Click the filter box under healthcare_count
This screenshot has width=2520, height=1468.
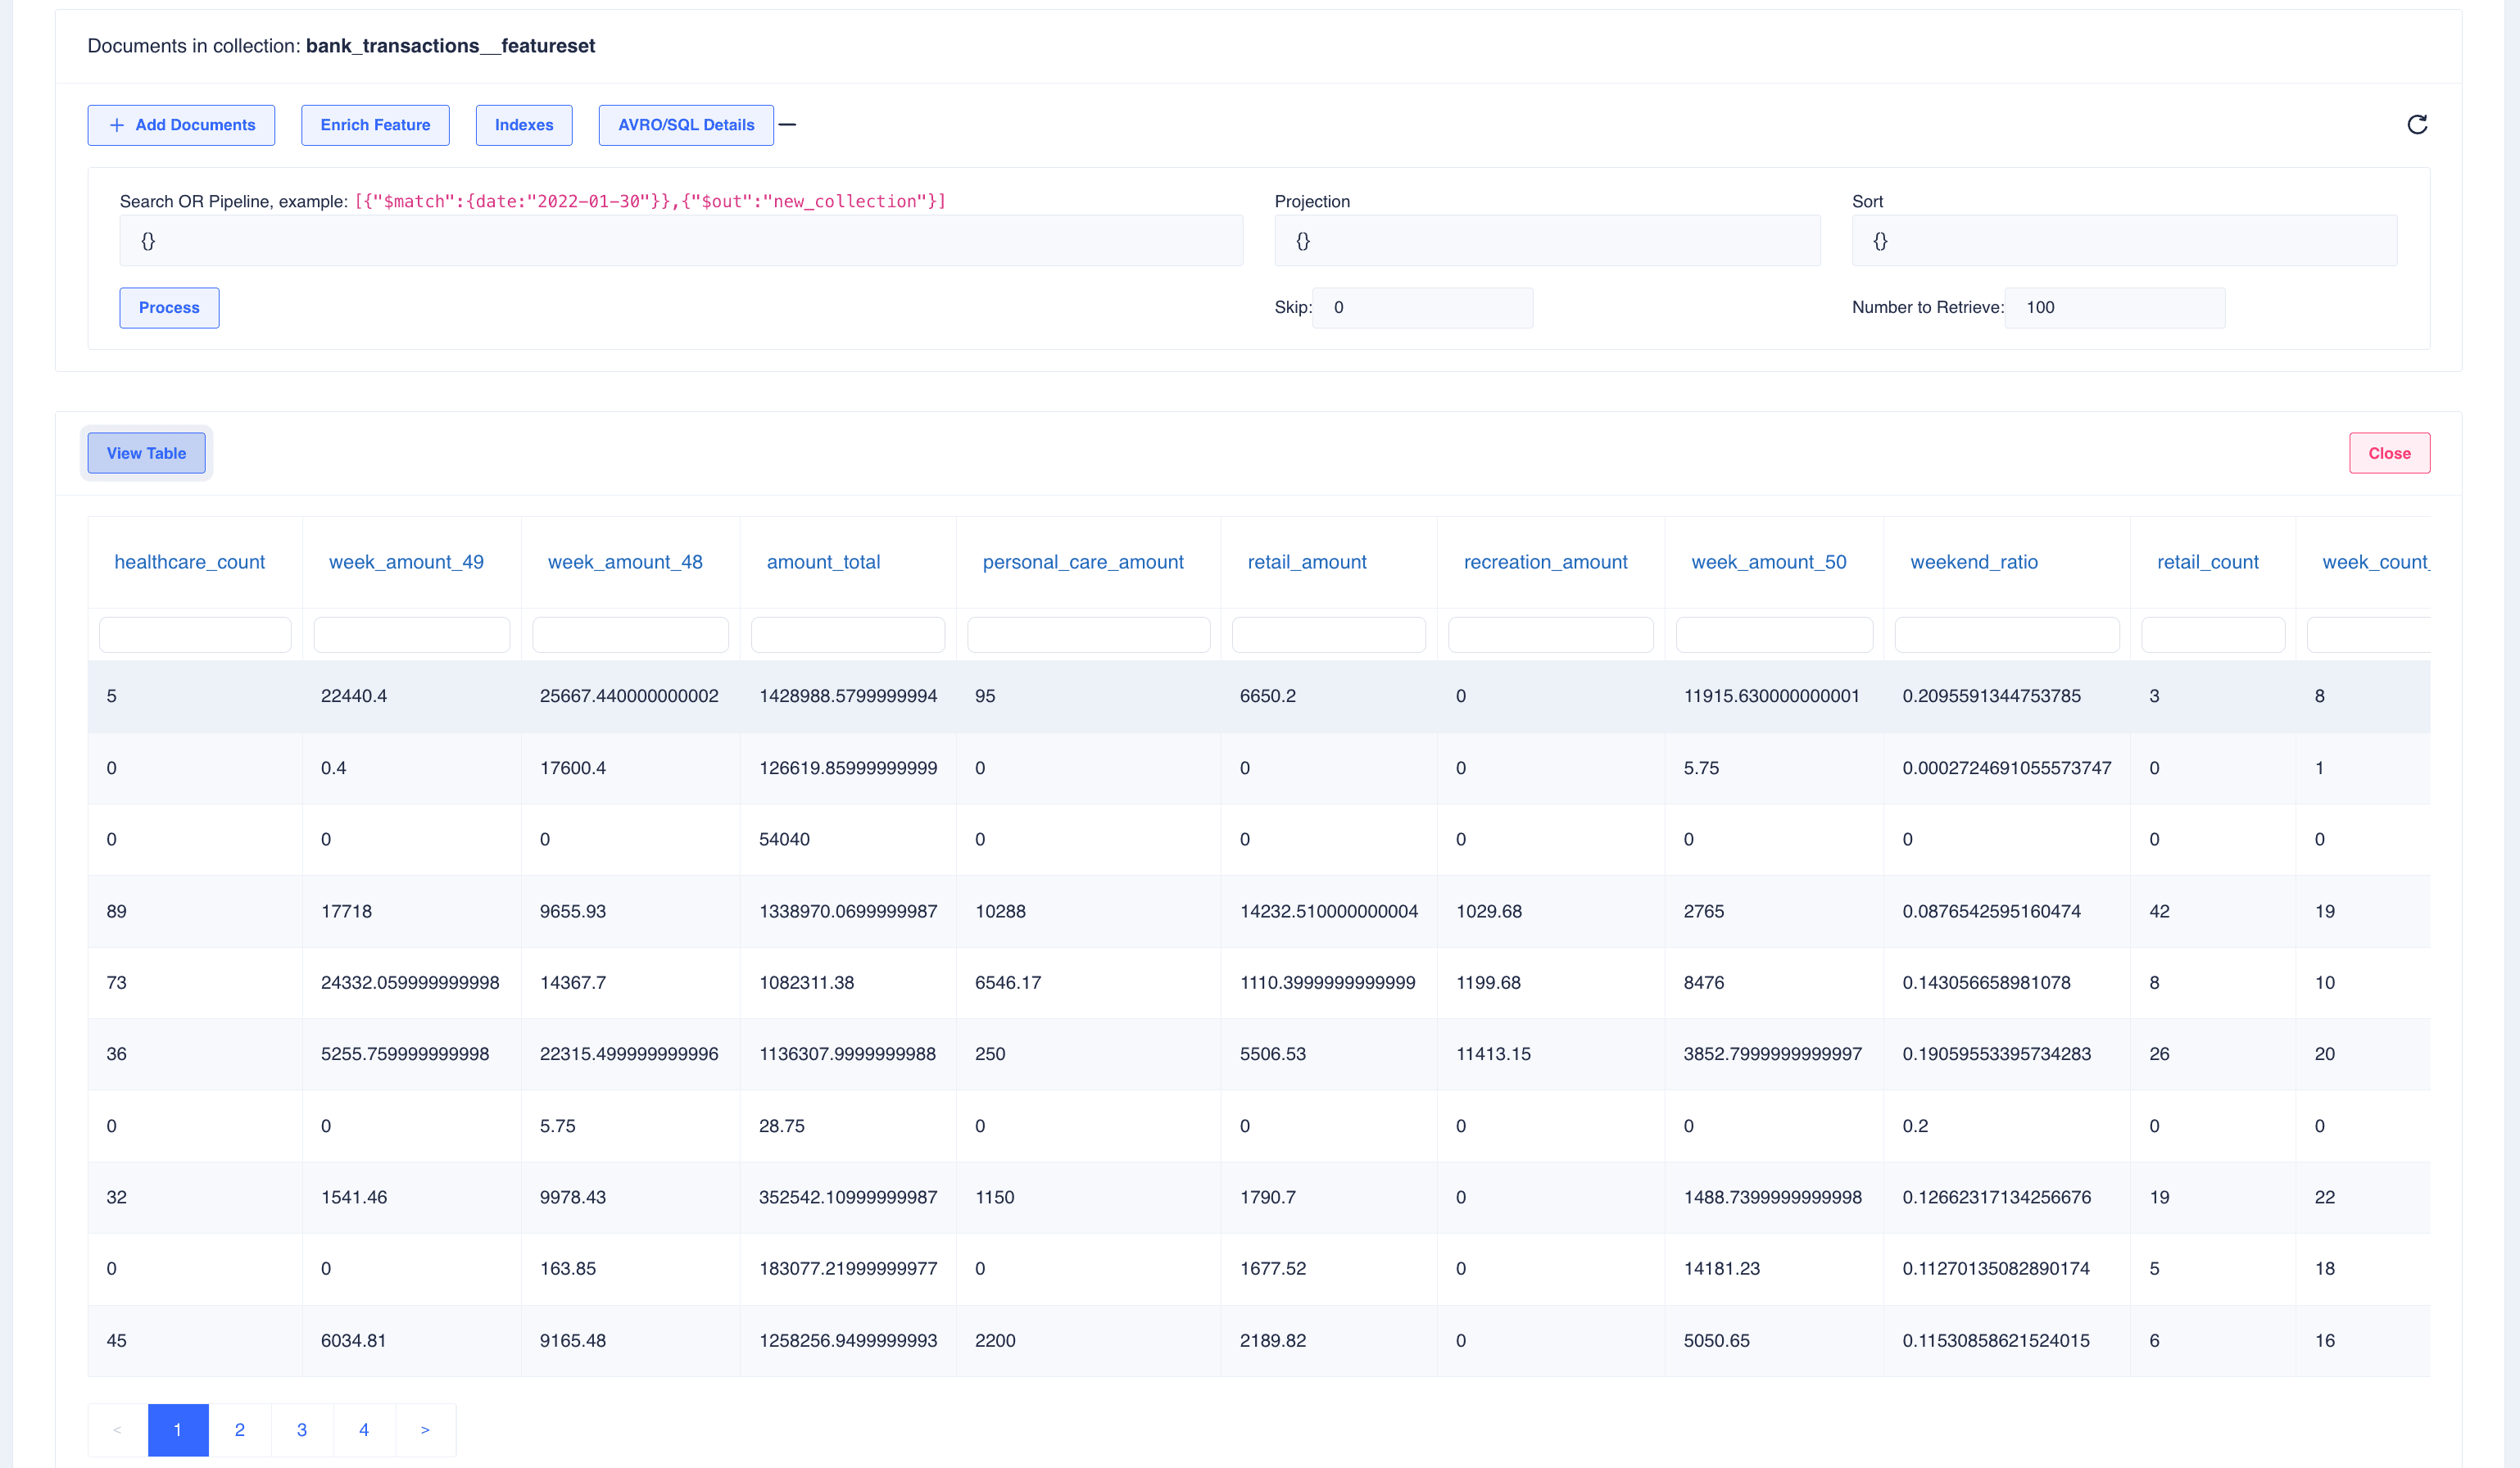(195, 635)
